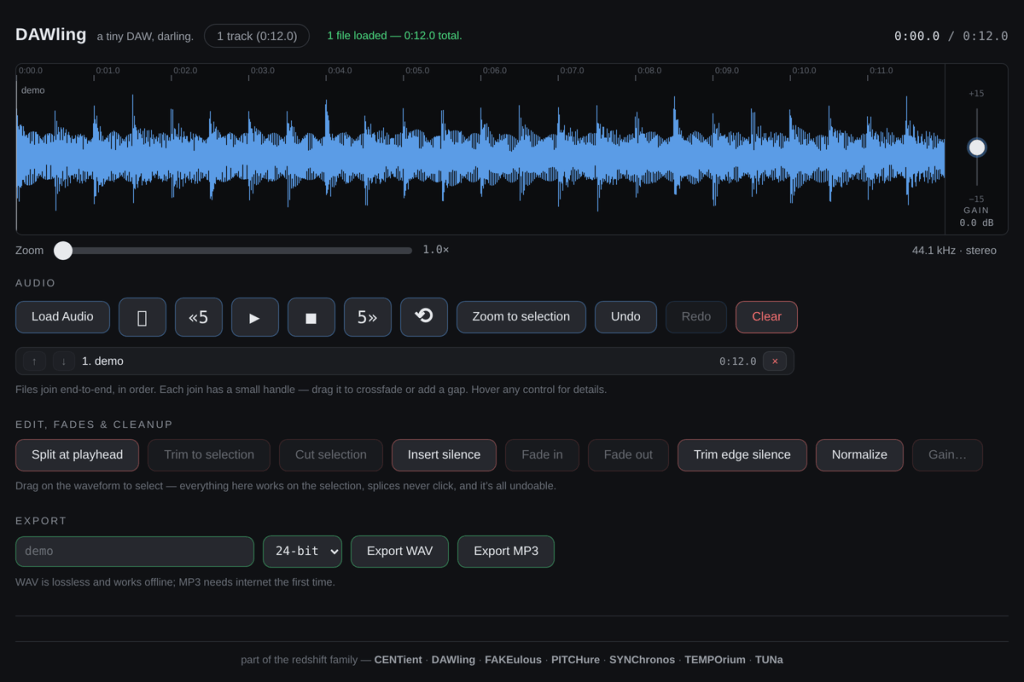Click the 0:03.0 timeline marker
The image size is (1024, 682).
263,71
